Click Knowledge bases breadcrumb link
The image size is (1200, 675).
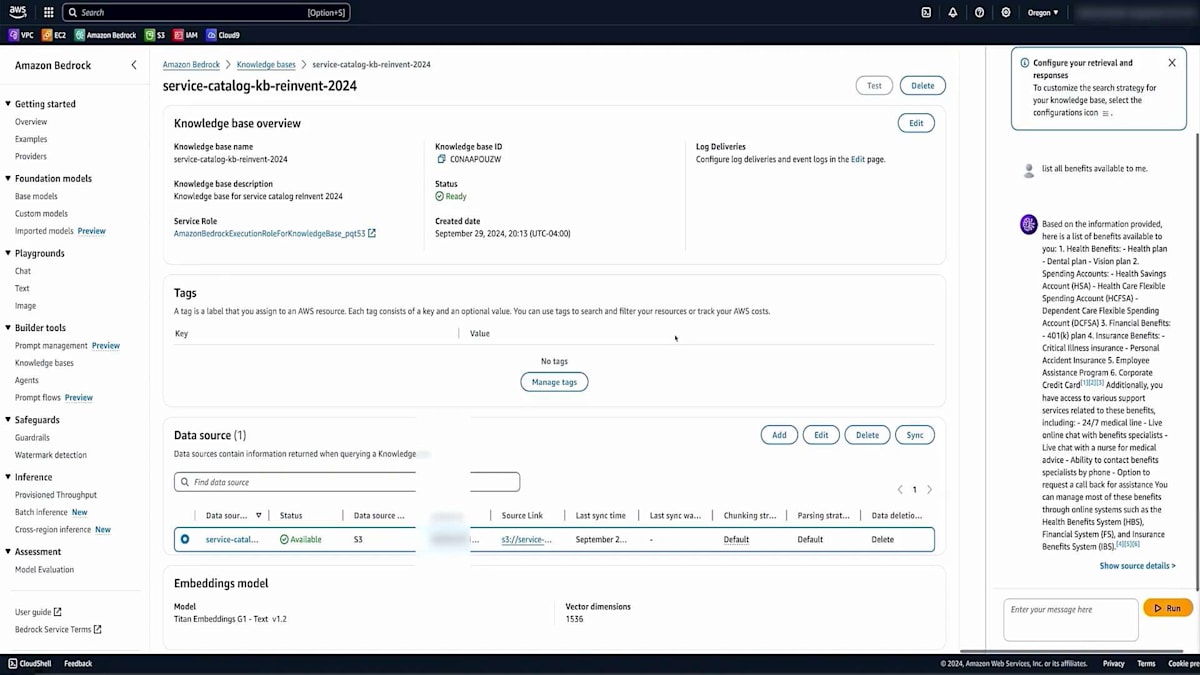266,64
